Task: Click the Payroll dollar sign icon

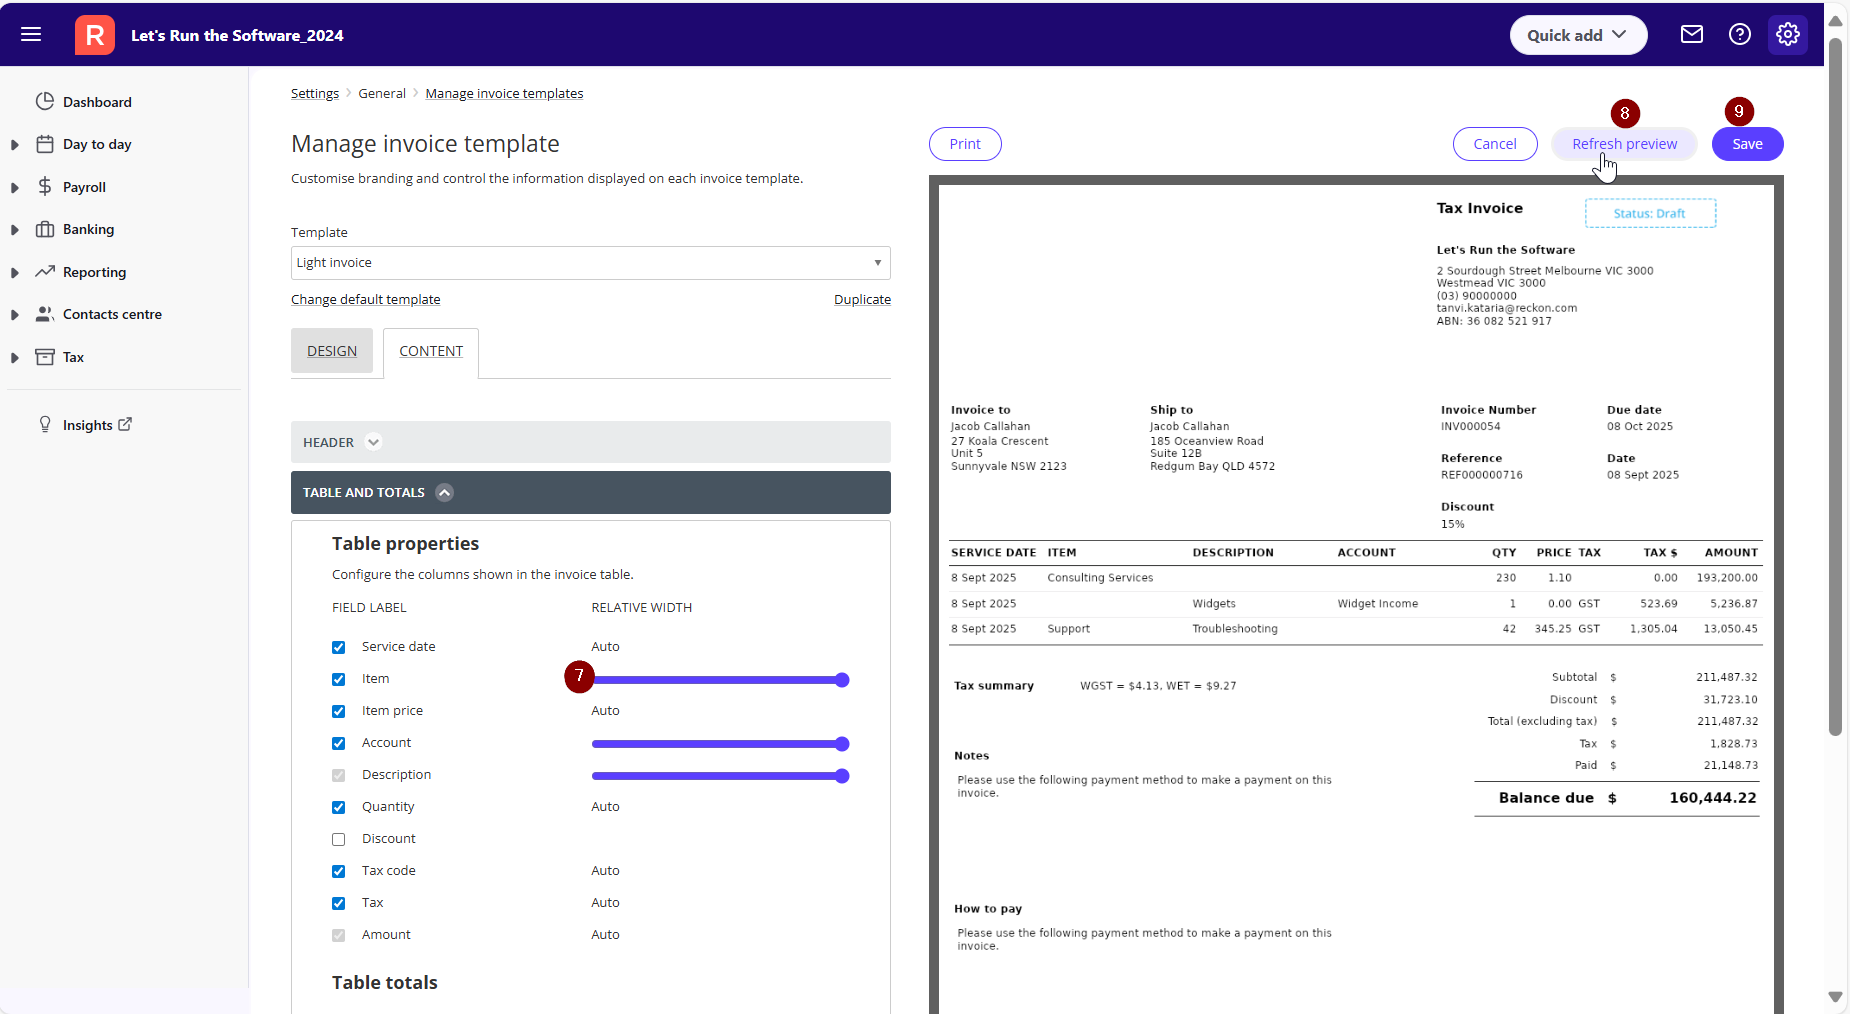Action: coord(45,186)
